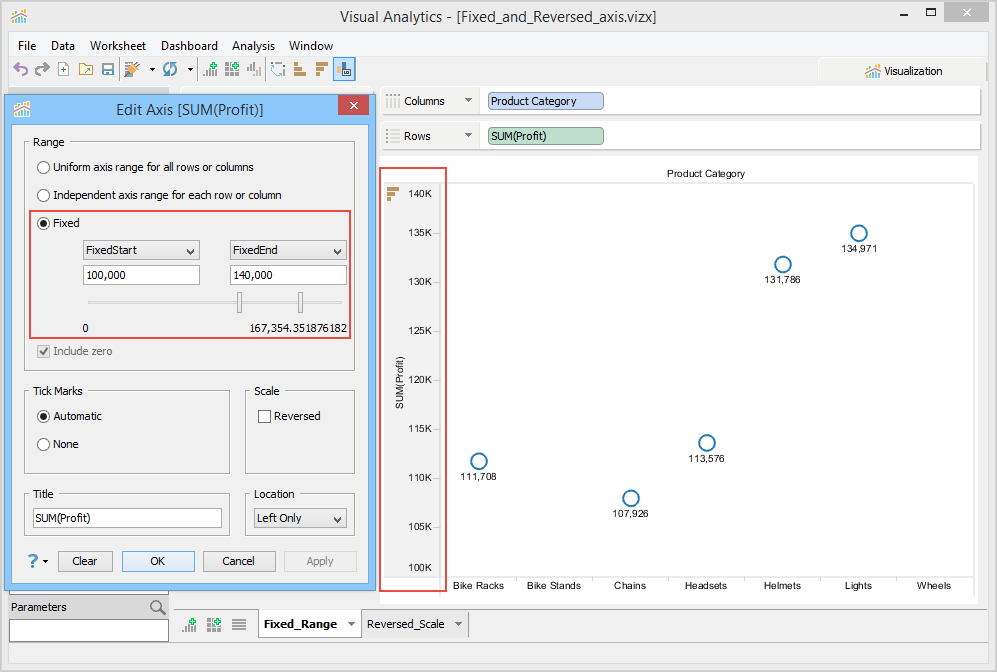The height and width of the screenshot is (672, 997).
Task: Click the help question mark icon
Action: [33, 561]
